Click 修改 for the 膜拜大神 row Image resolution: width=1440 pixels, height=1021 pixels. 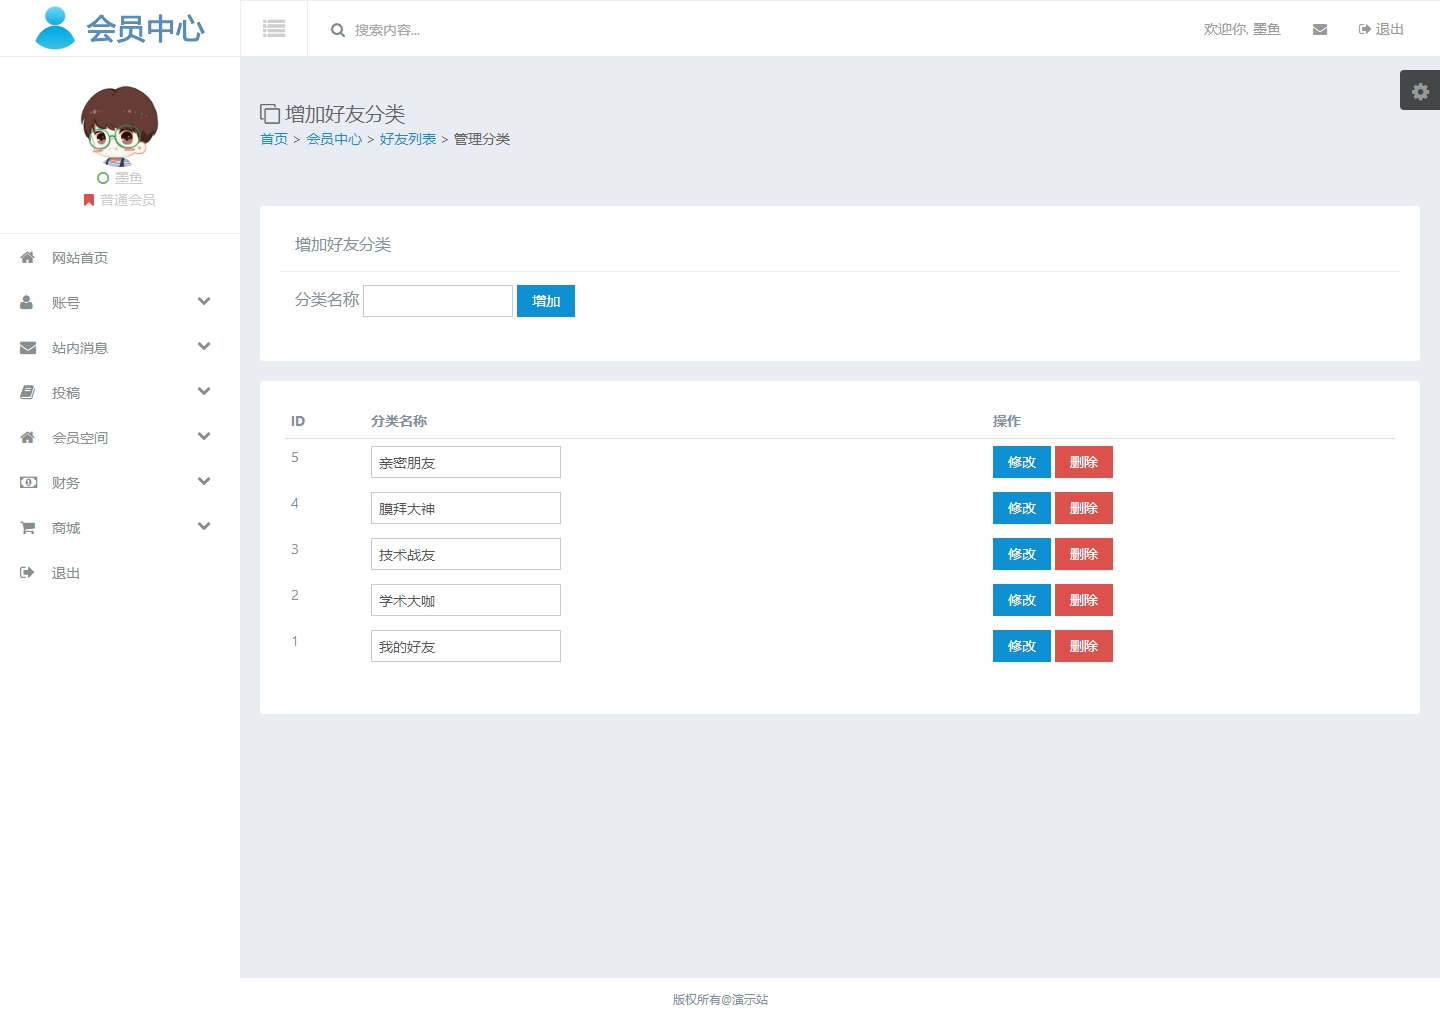(1021, 508)
